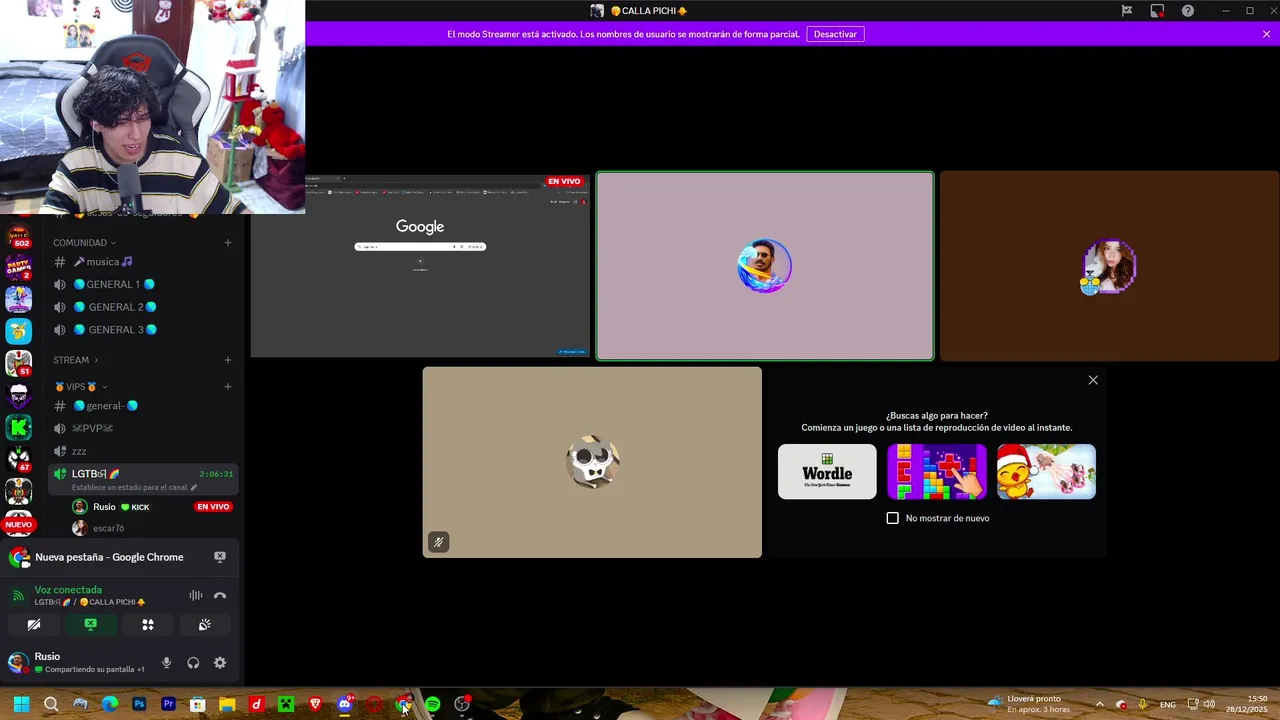1280x720 pixels.
Task: Open Brave browser from the taskbar
Action: pos(315,704)
